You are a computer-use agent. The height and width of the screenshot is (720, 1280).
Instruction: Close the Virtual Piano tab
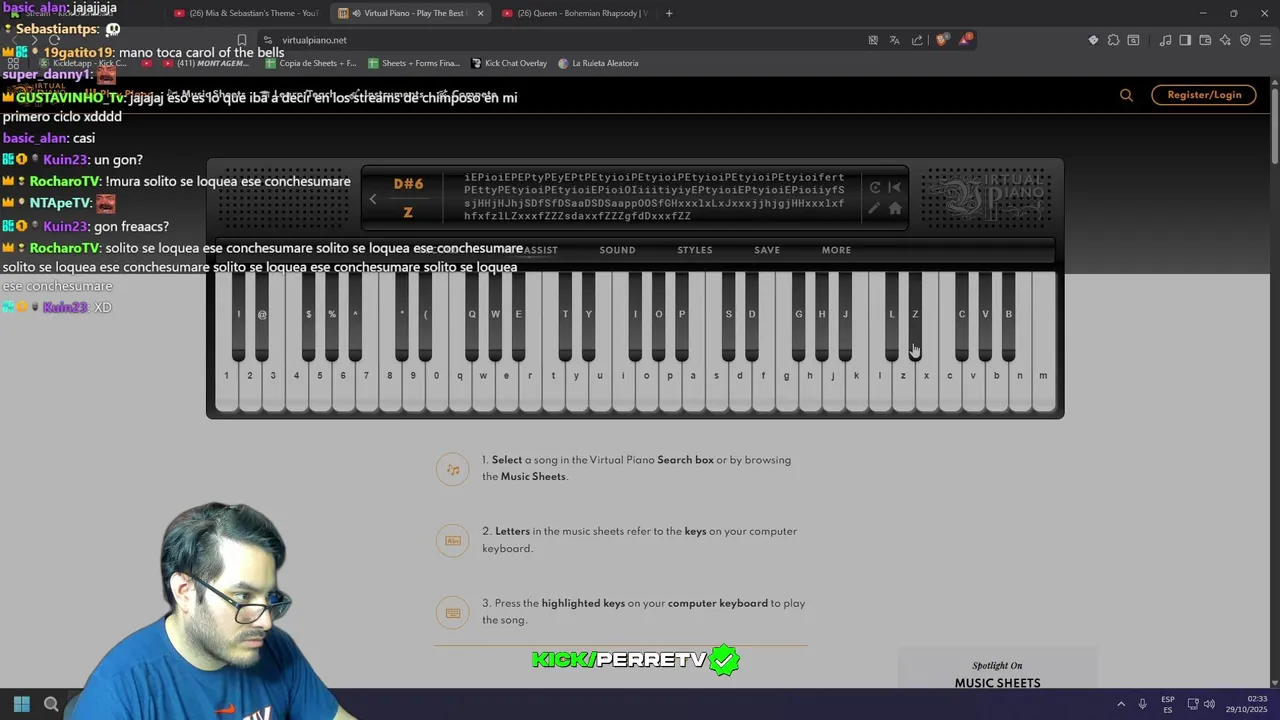(x=480, y=13)
